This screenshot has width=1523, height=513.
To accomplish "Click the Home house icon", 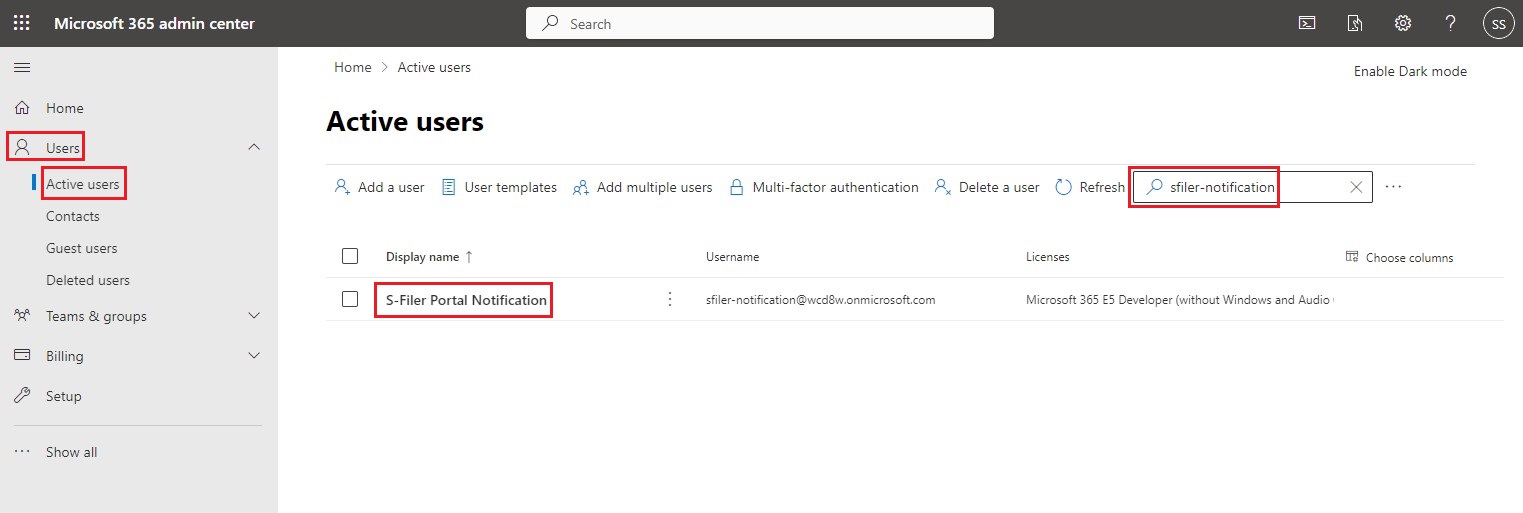I will (22, 108).
